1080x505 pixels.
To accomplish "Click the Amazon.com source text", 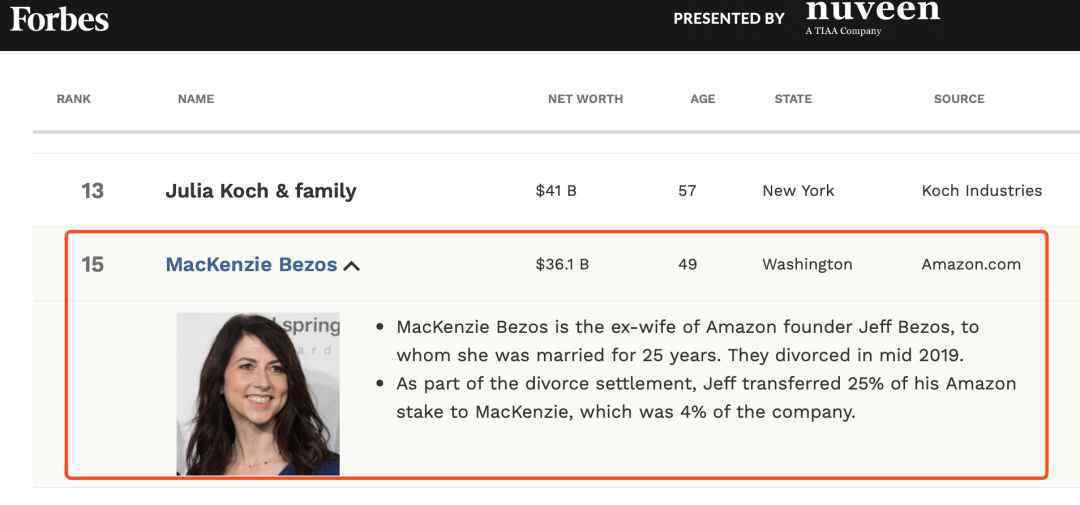I will pyautogui.click(x=971, y=265).
